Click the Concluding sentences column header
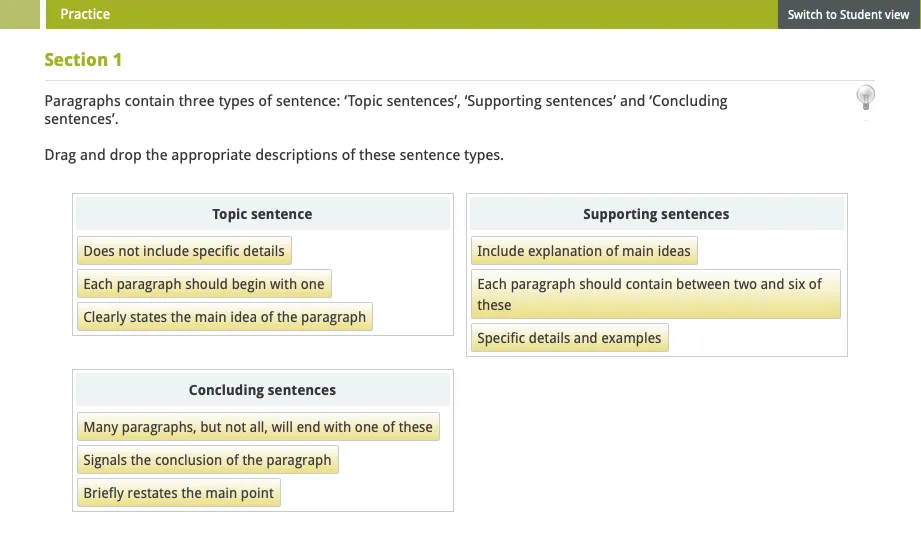 [x=262, y=390]
